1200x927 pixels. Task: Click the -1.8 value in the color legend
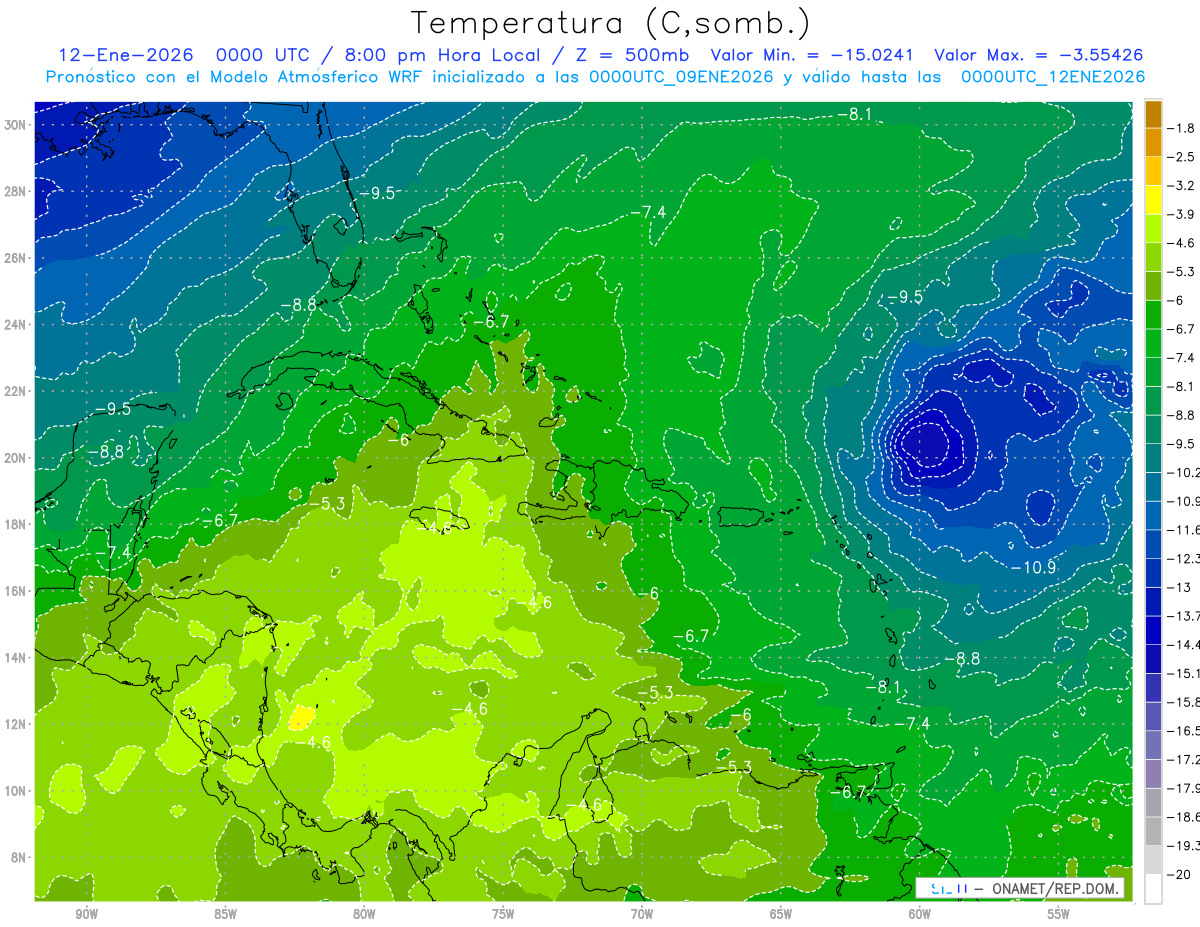tap(1182, 128)
